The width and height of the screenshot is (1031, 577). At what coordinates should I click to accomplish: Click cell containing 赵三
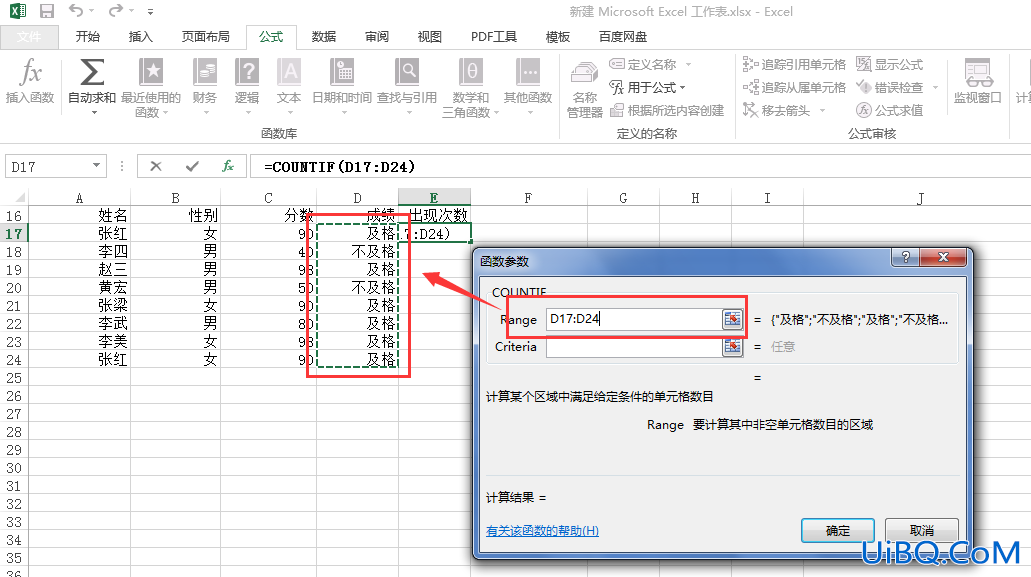tap(79, 269)
